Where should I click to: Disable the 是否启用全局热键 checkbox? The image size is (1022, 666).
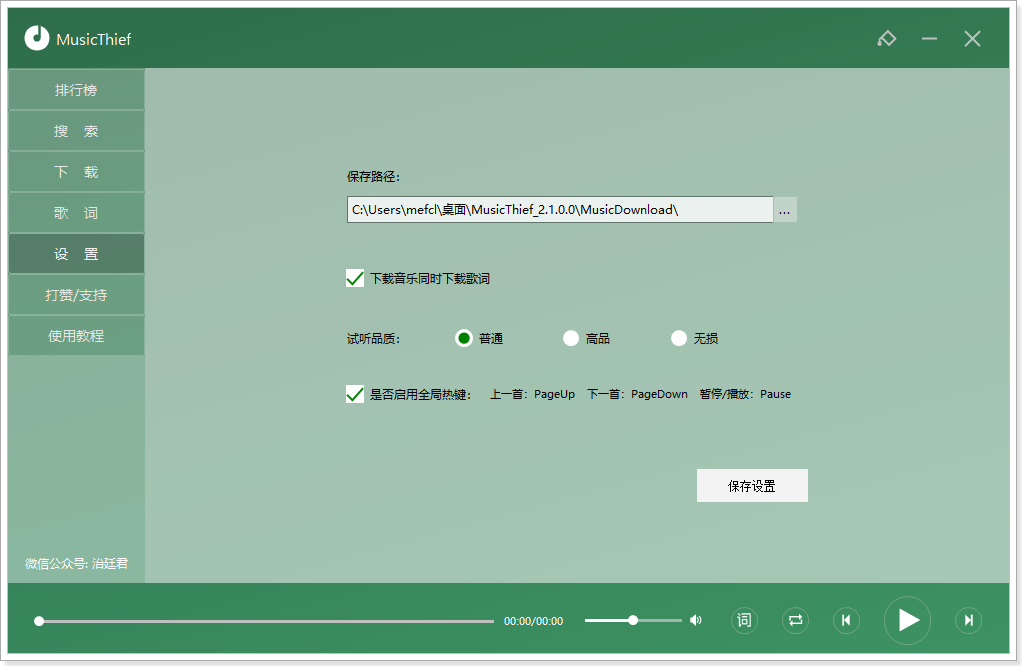pos(355,394)
